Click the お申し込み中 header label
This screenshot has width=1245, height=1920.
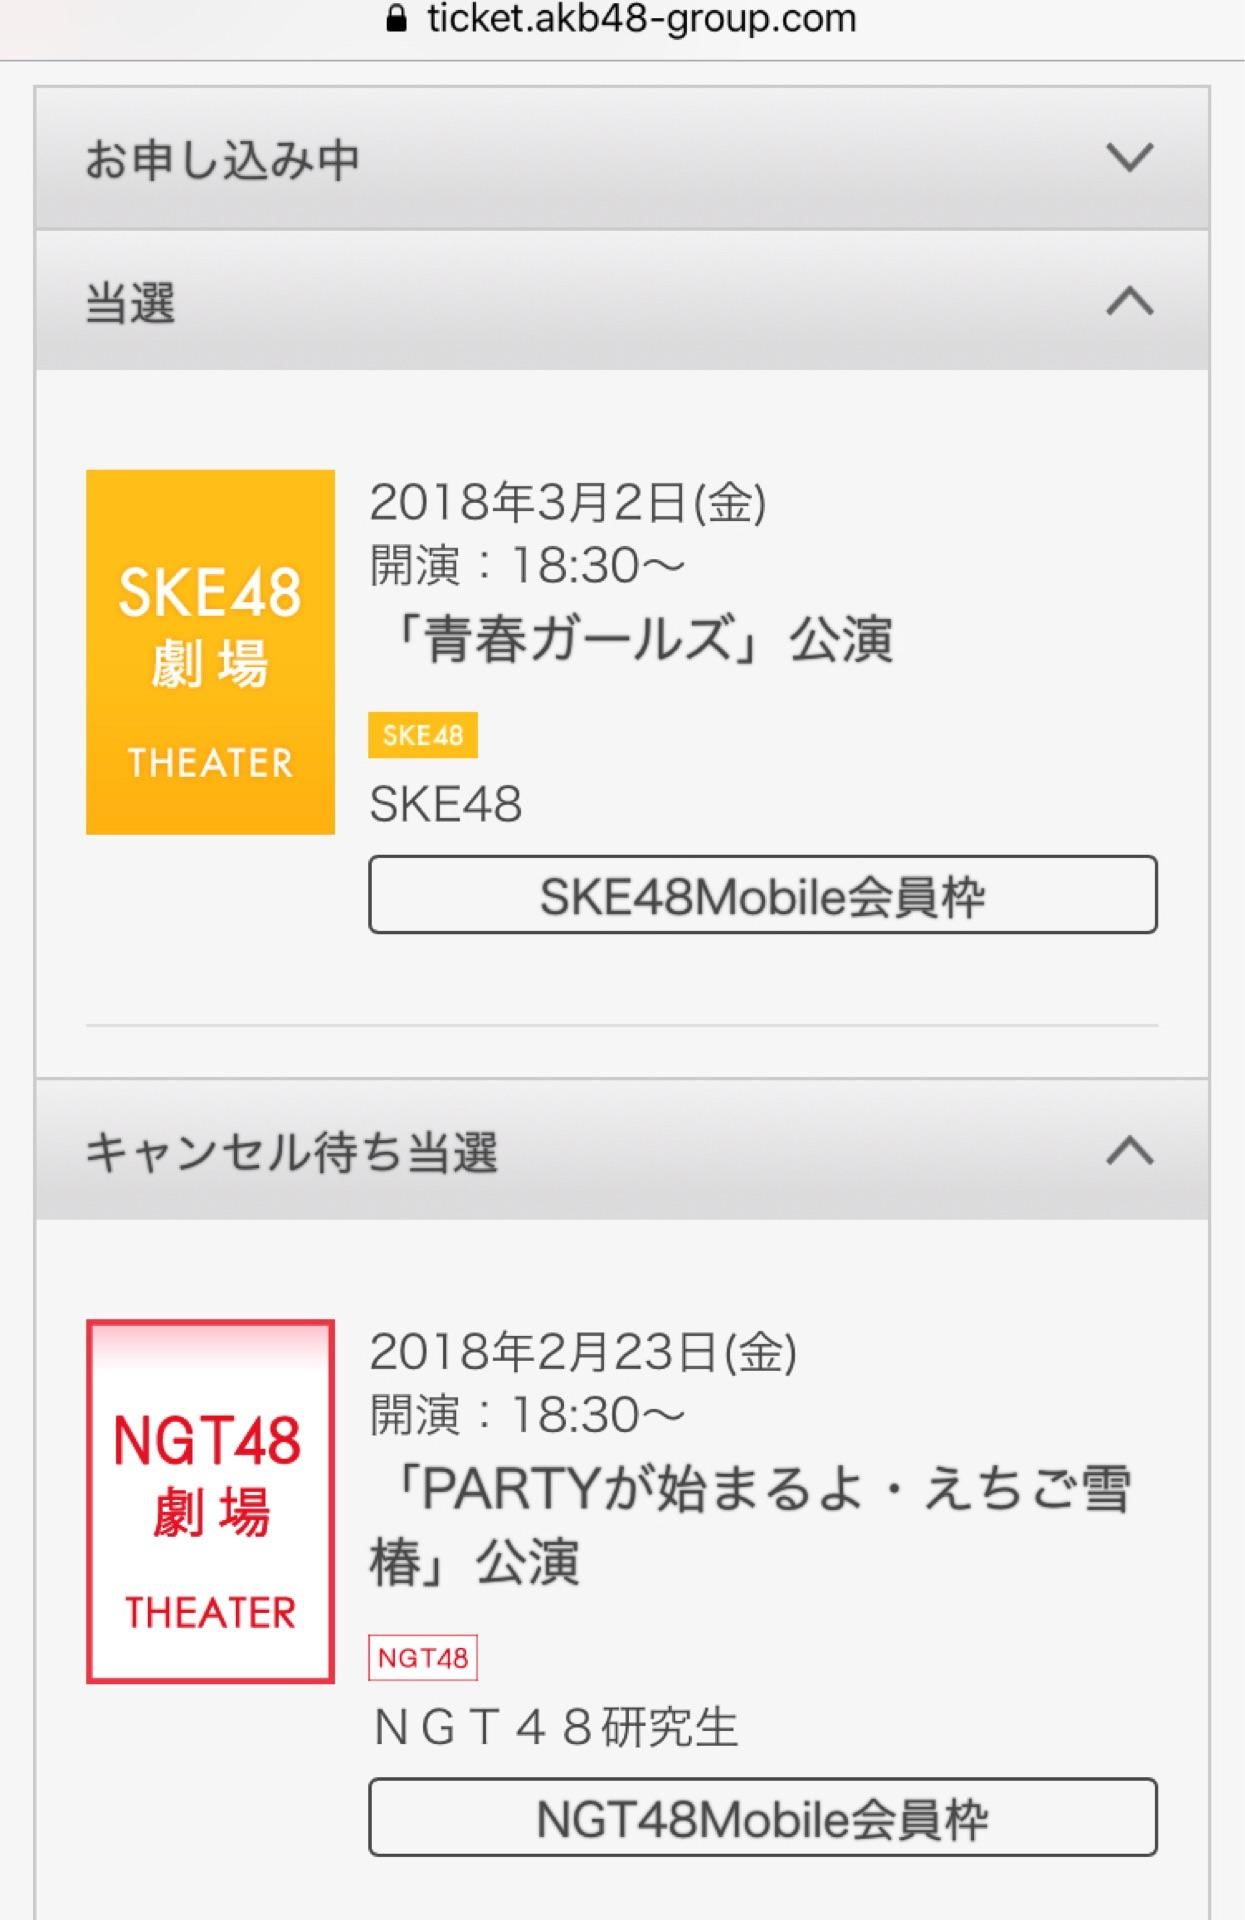click(x=222, y=160)
